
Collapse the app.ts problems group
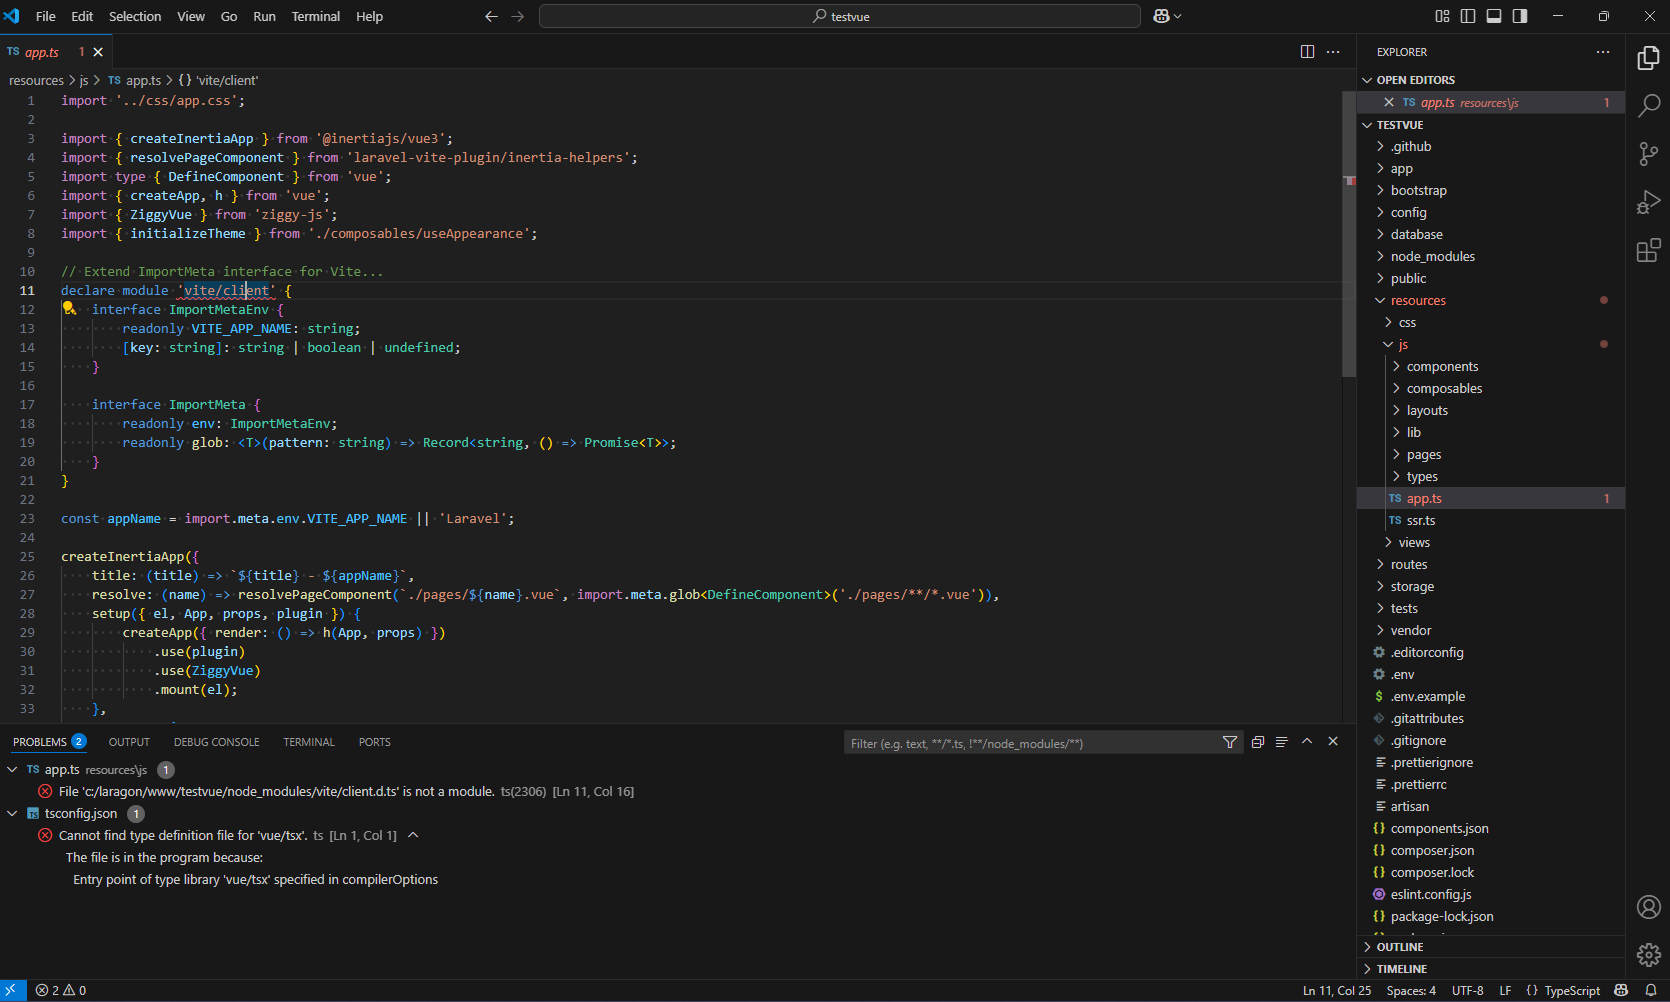click(x=12, y=769)
